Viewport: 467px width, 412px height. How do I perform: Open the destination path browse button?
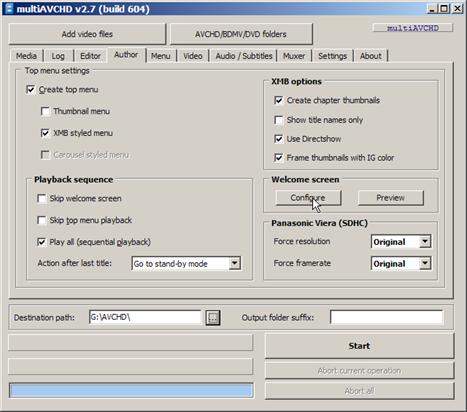point(213,318)
